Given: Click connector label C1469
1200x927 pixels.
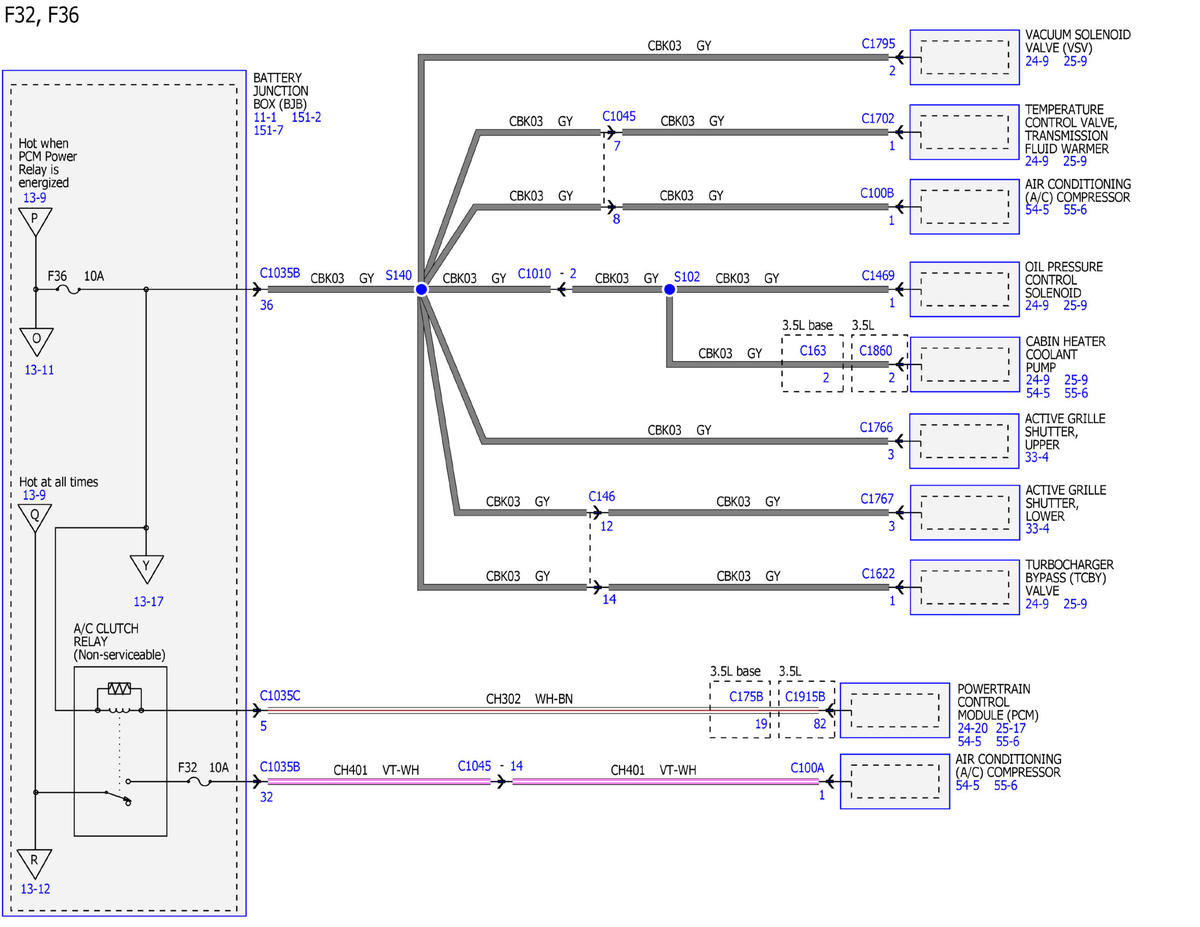Looking at the screenshot, I should point(879,275).
